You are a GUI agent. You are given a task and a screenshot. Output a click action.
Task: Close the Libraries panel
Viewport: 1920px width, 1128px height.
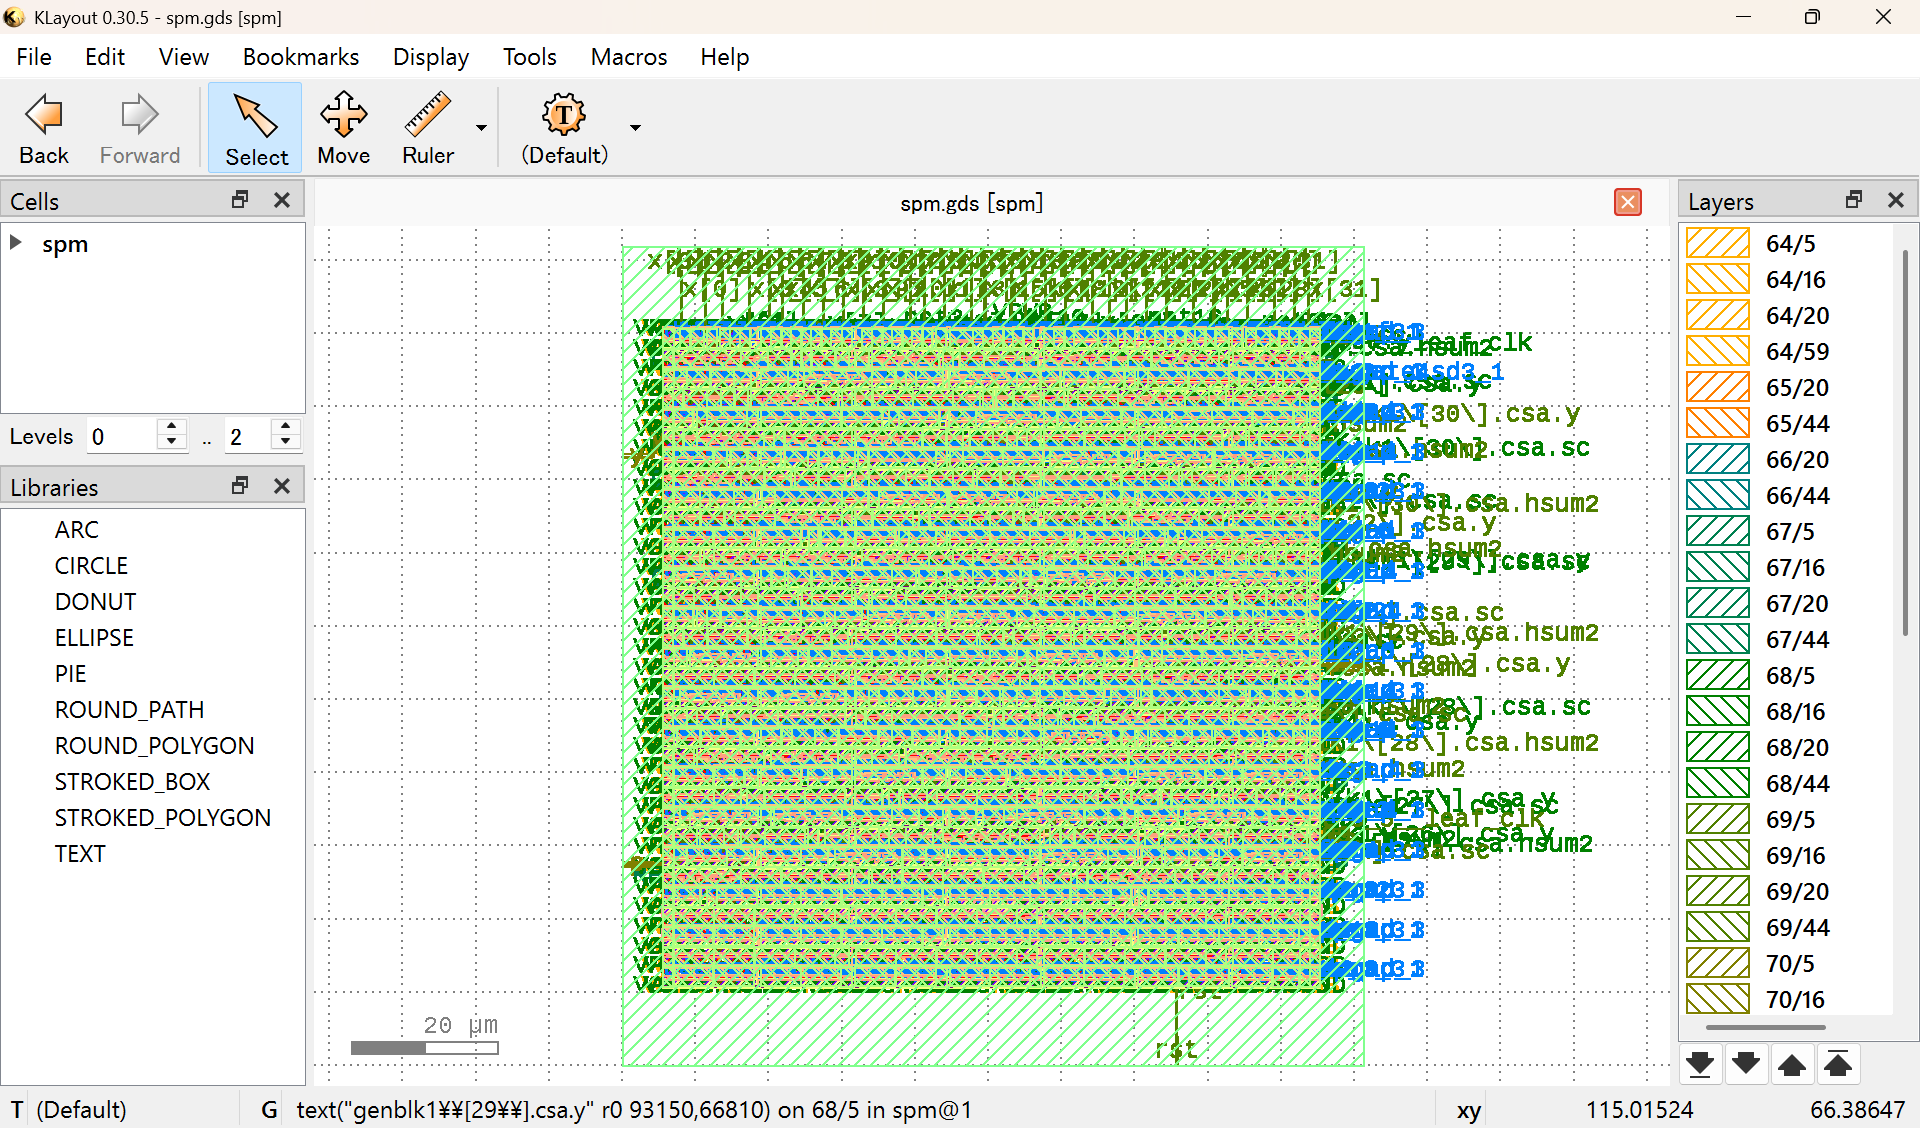282,486
